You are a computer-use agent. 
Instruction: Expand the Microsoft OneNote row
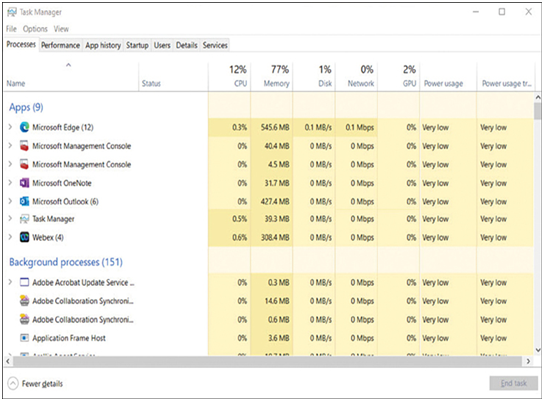point(10,183)
